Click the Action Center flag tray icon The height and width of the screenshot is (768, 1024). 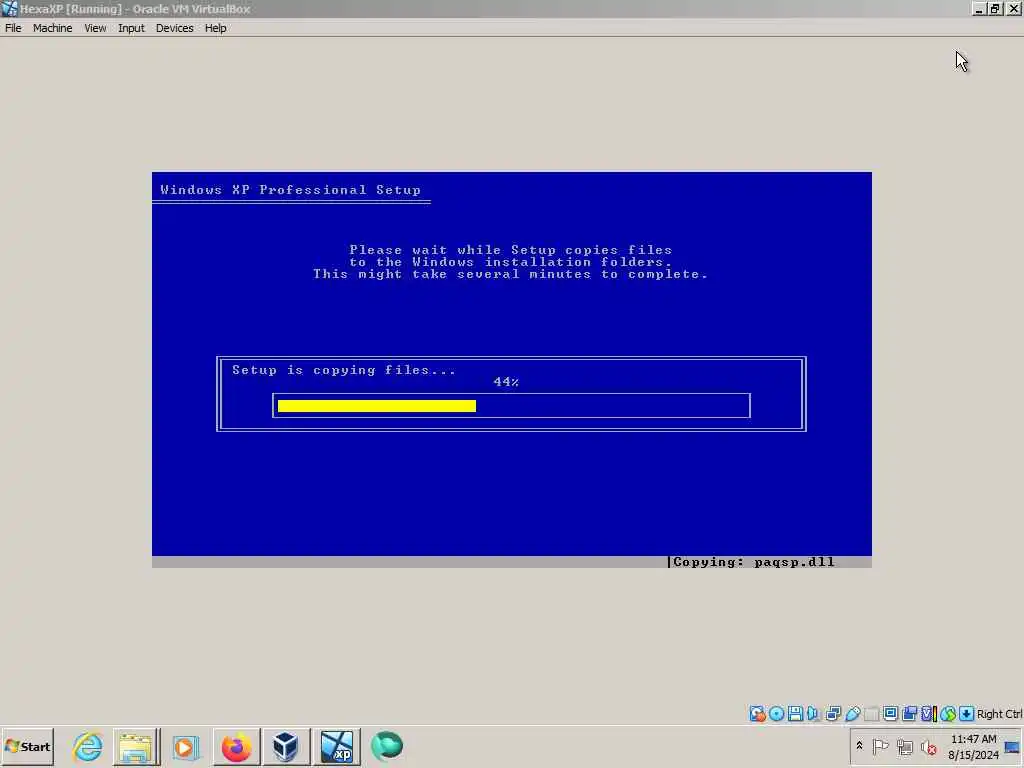coord(880,746)
